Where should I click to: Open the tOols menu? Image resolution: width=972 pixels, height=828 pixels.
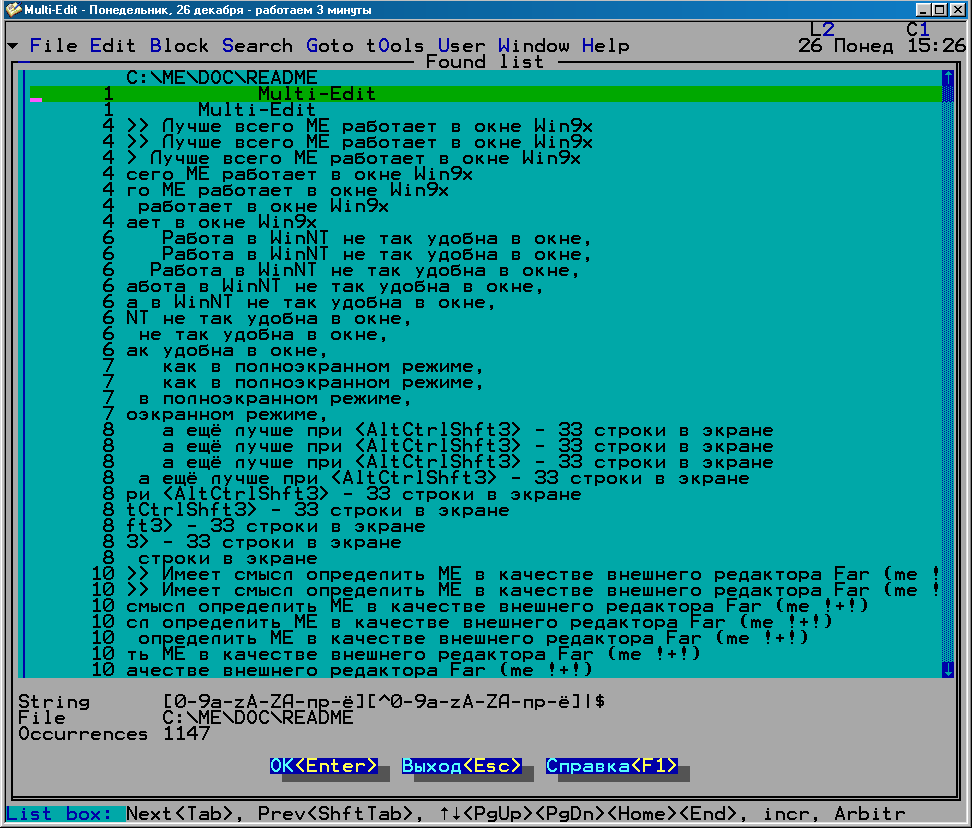395,46
